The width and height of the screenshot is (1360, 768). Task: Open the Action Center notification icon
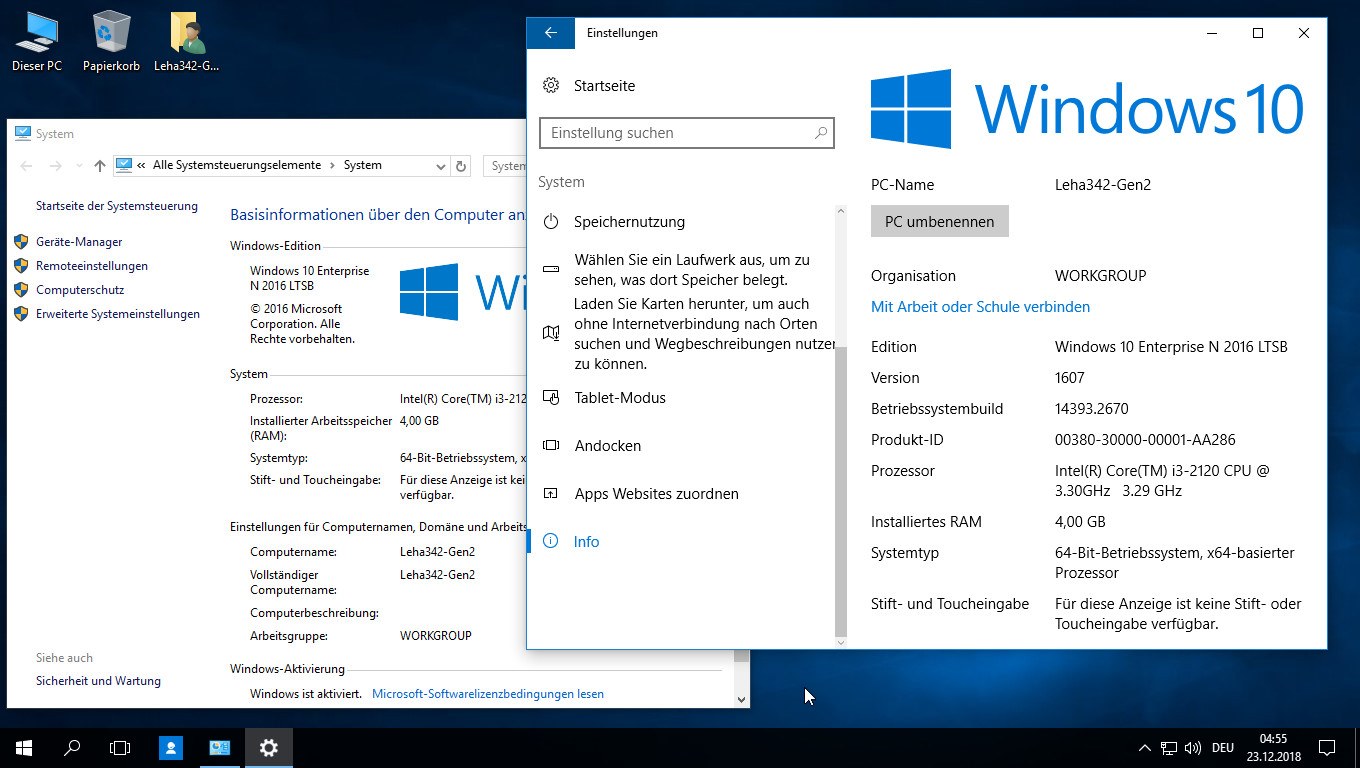(1327, 748)
